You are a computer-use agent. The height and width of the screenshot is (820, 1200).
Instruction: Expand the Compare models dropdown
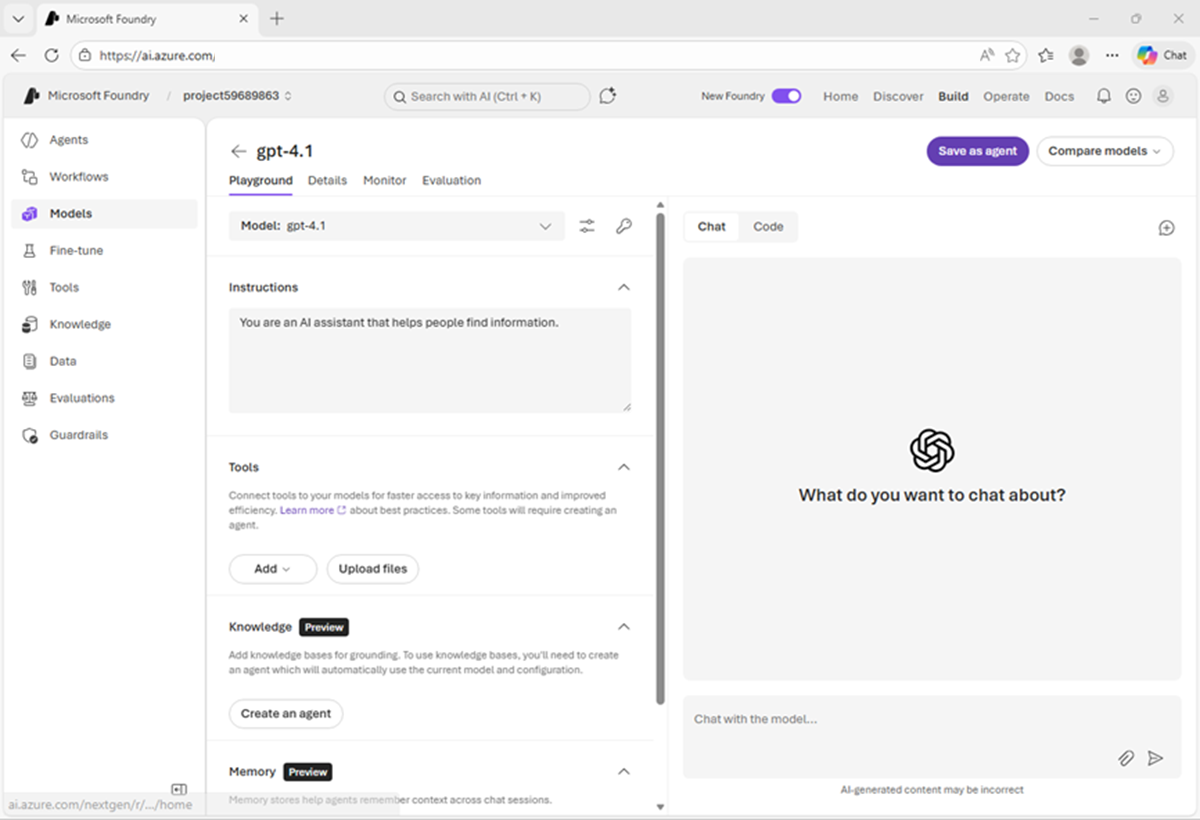click(x=1104, y=151)
